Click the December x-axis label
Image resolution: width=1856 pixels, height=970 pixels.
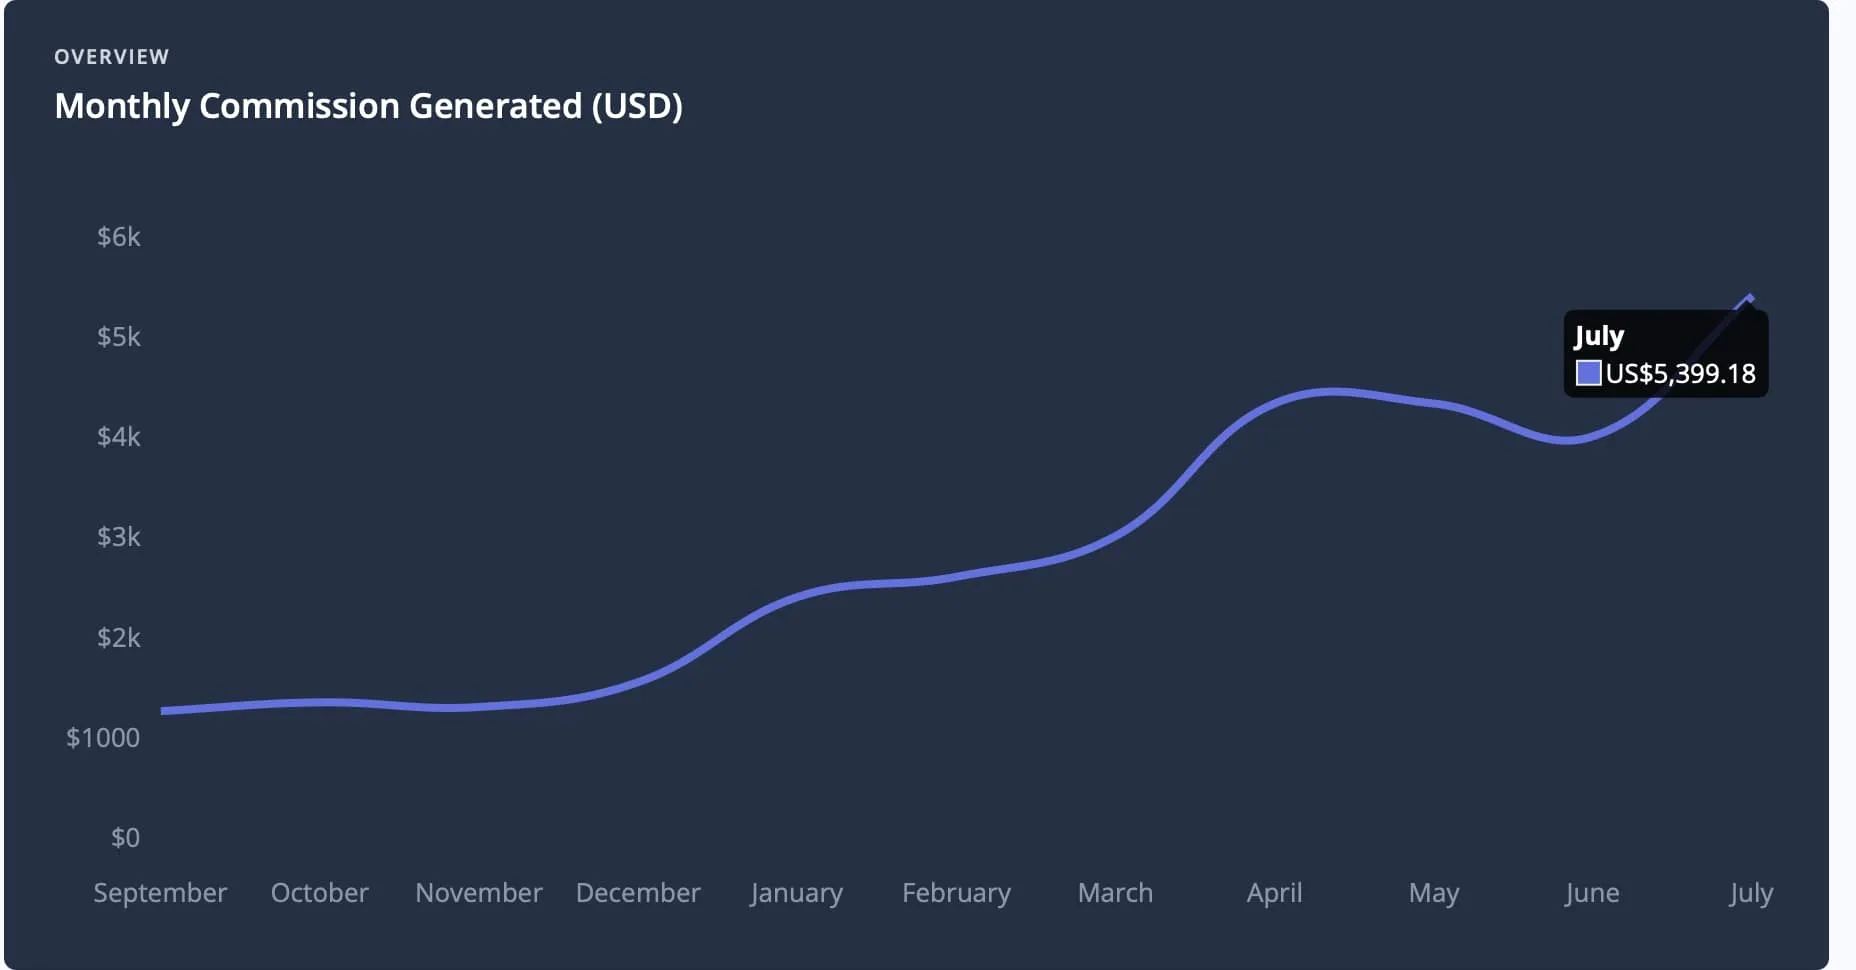tap(638, 892)
